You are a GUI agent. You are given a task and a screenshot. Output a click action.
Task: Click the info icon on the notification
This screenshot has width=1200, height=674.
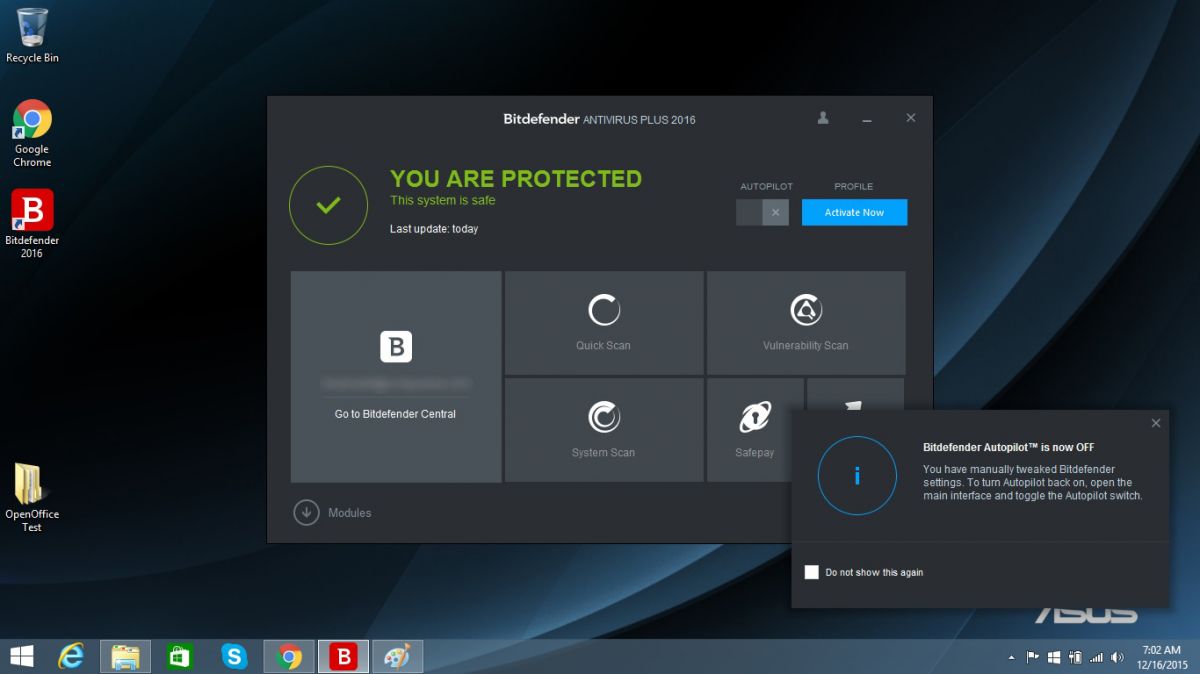(x=856, y=476)
